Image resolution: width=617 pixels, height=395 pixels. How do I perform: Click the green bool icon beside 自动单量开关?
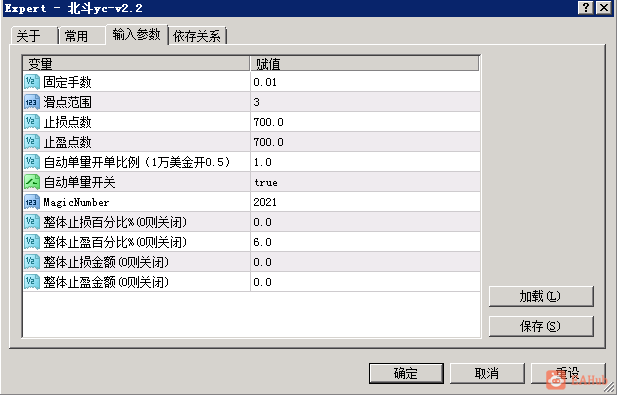pos(32,182)
